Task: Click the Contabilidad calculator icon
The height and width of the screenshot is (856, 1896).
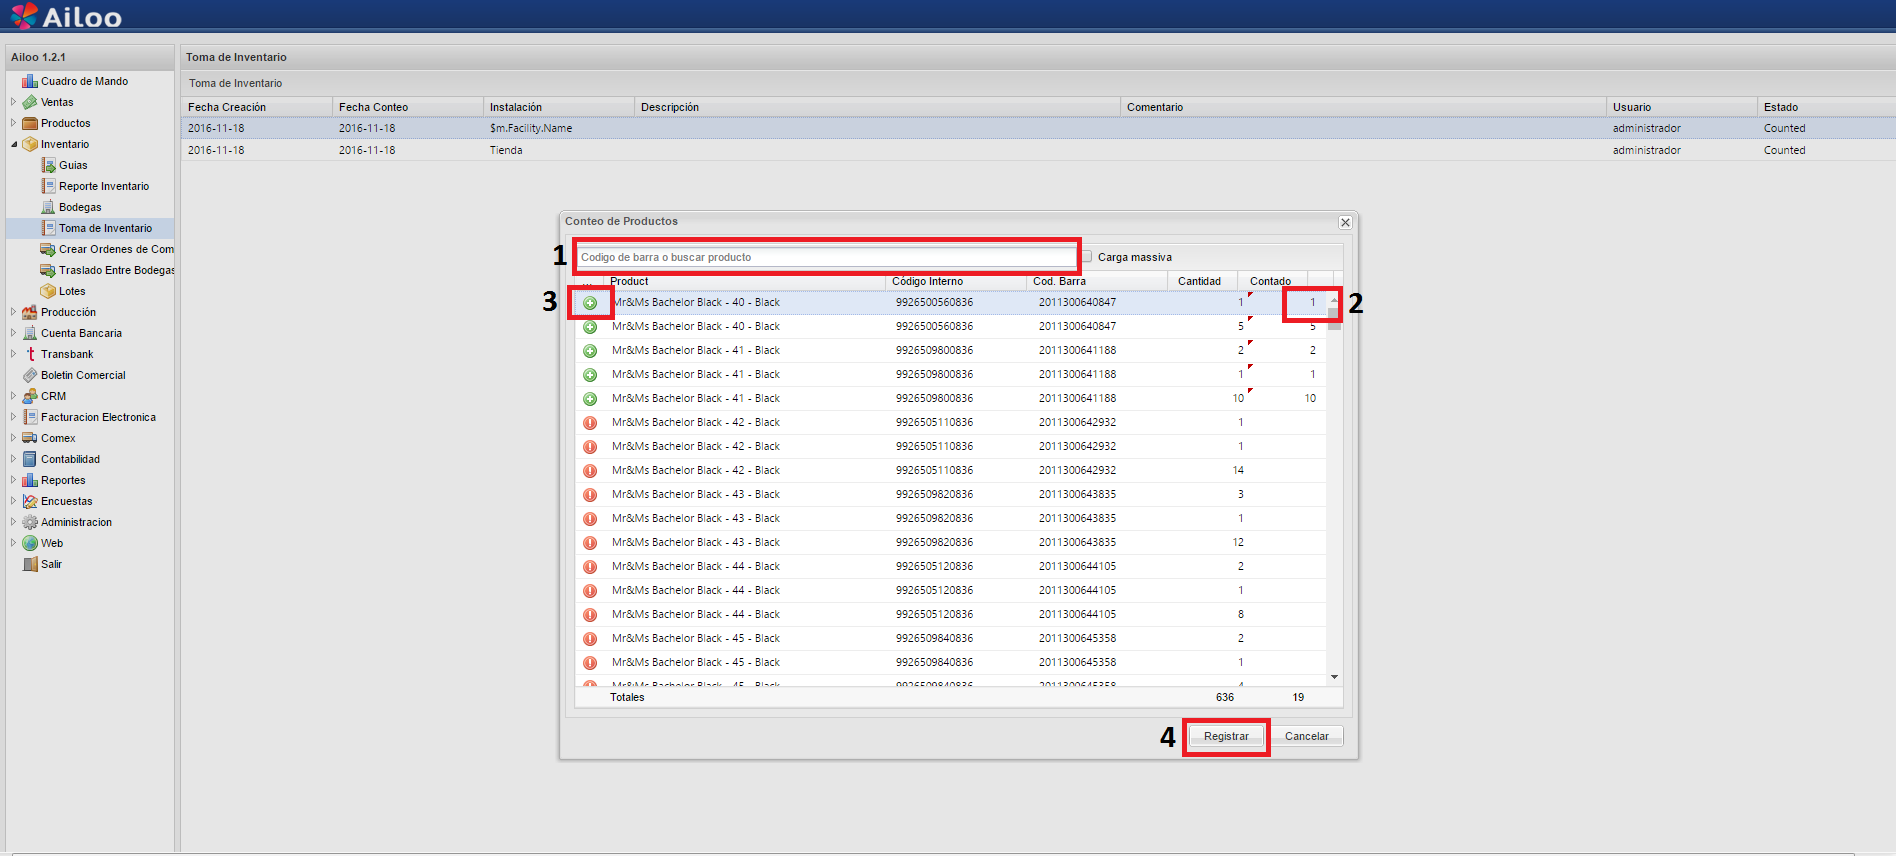Action: click(30, 459)
